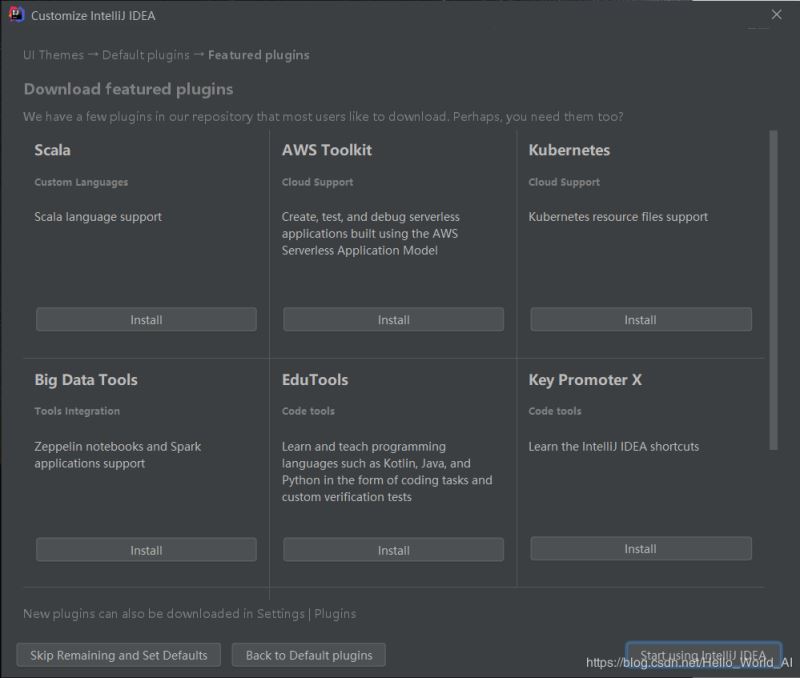Install the AWS Toolkit plugin
This screenshot has width=800, height=678.
pyautogui.click(x=393, y=319)
